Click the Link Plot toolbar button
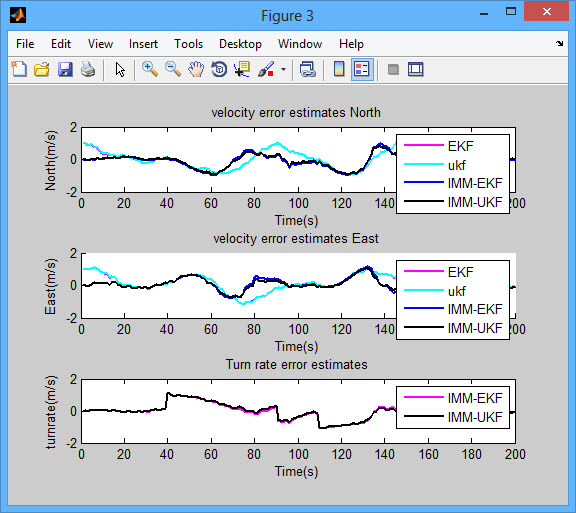576x513 pixels. [x=308, y=69]
